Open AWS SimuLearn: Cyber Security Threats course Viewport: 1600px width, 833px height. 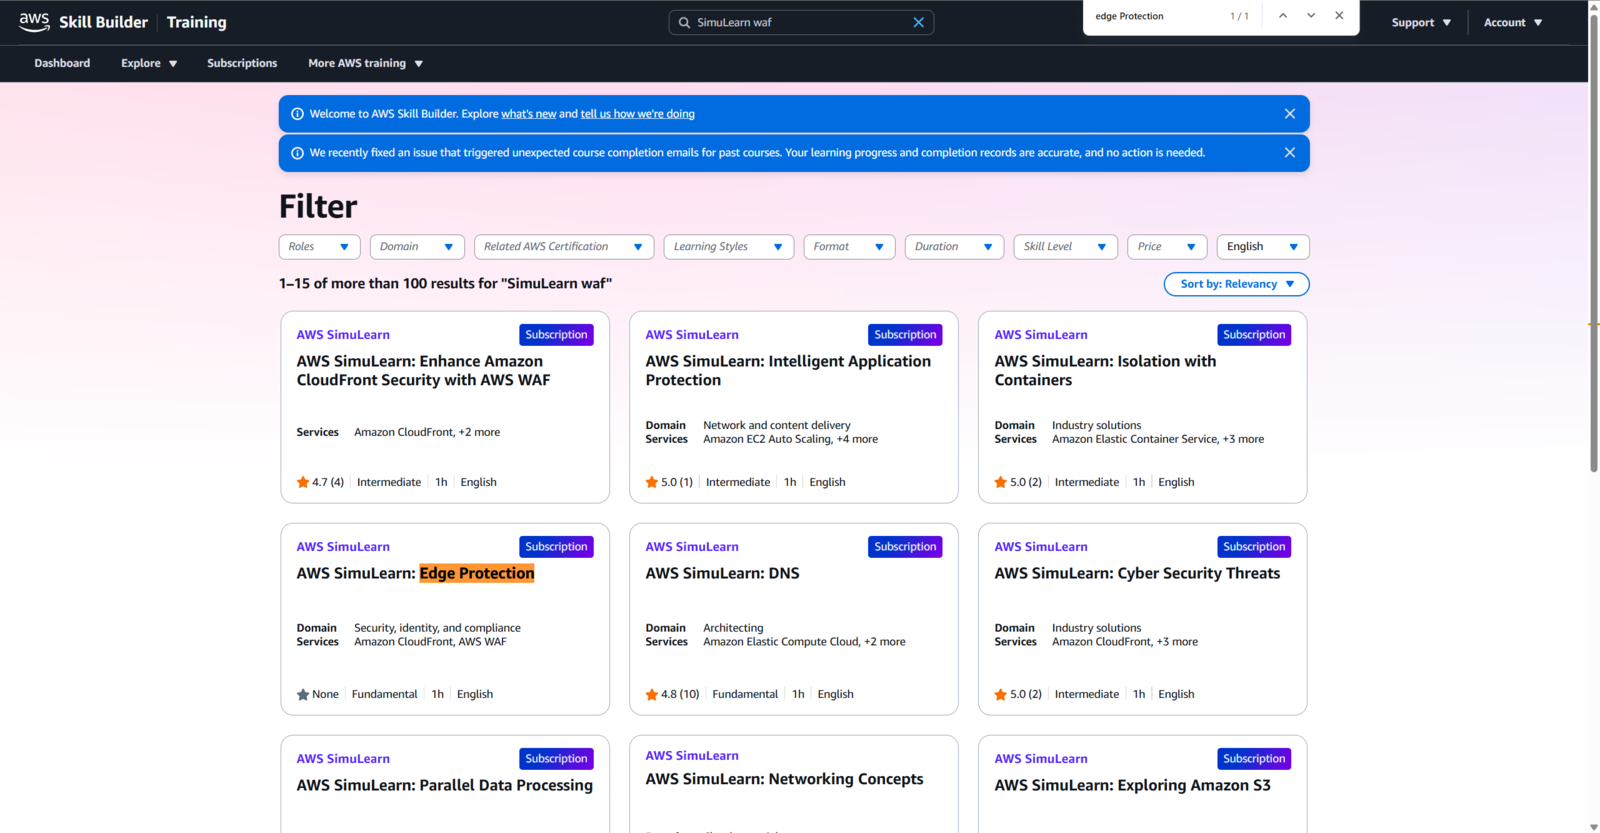1137,573
